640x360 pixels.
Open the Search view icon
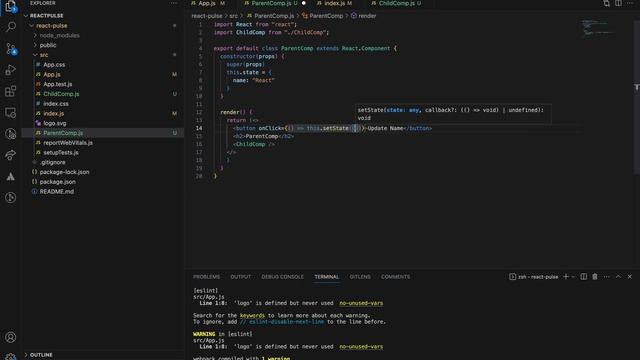11,27
